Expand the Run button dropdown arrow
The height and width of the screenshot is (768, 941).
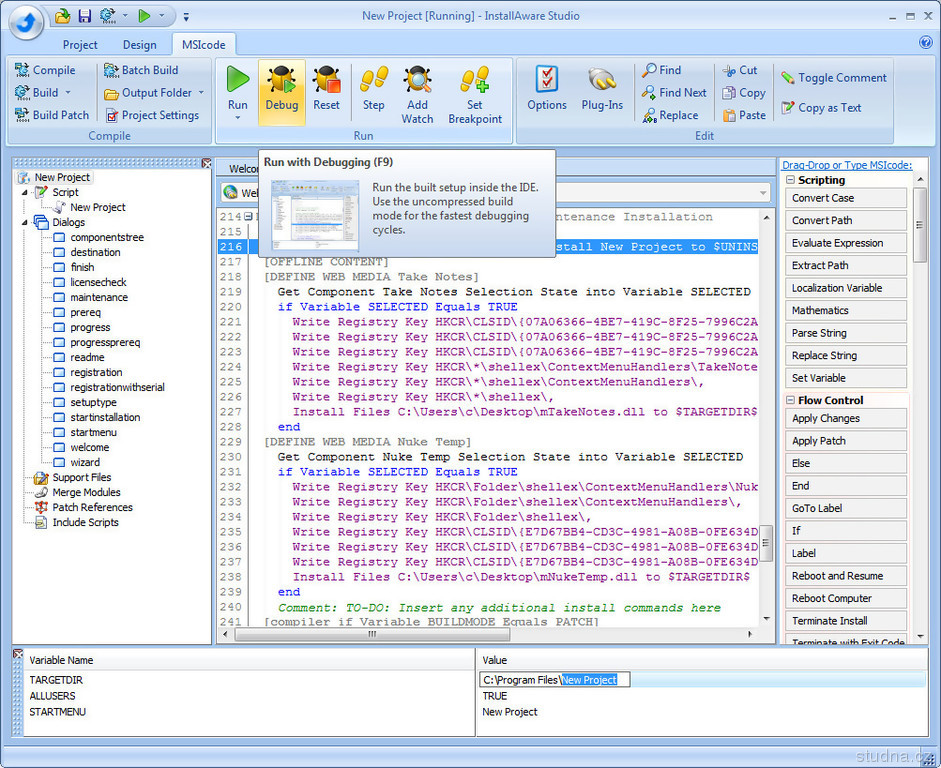pyautogui.click(x=238, y=118)
